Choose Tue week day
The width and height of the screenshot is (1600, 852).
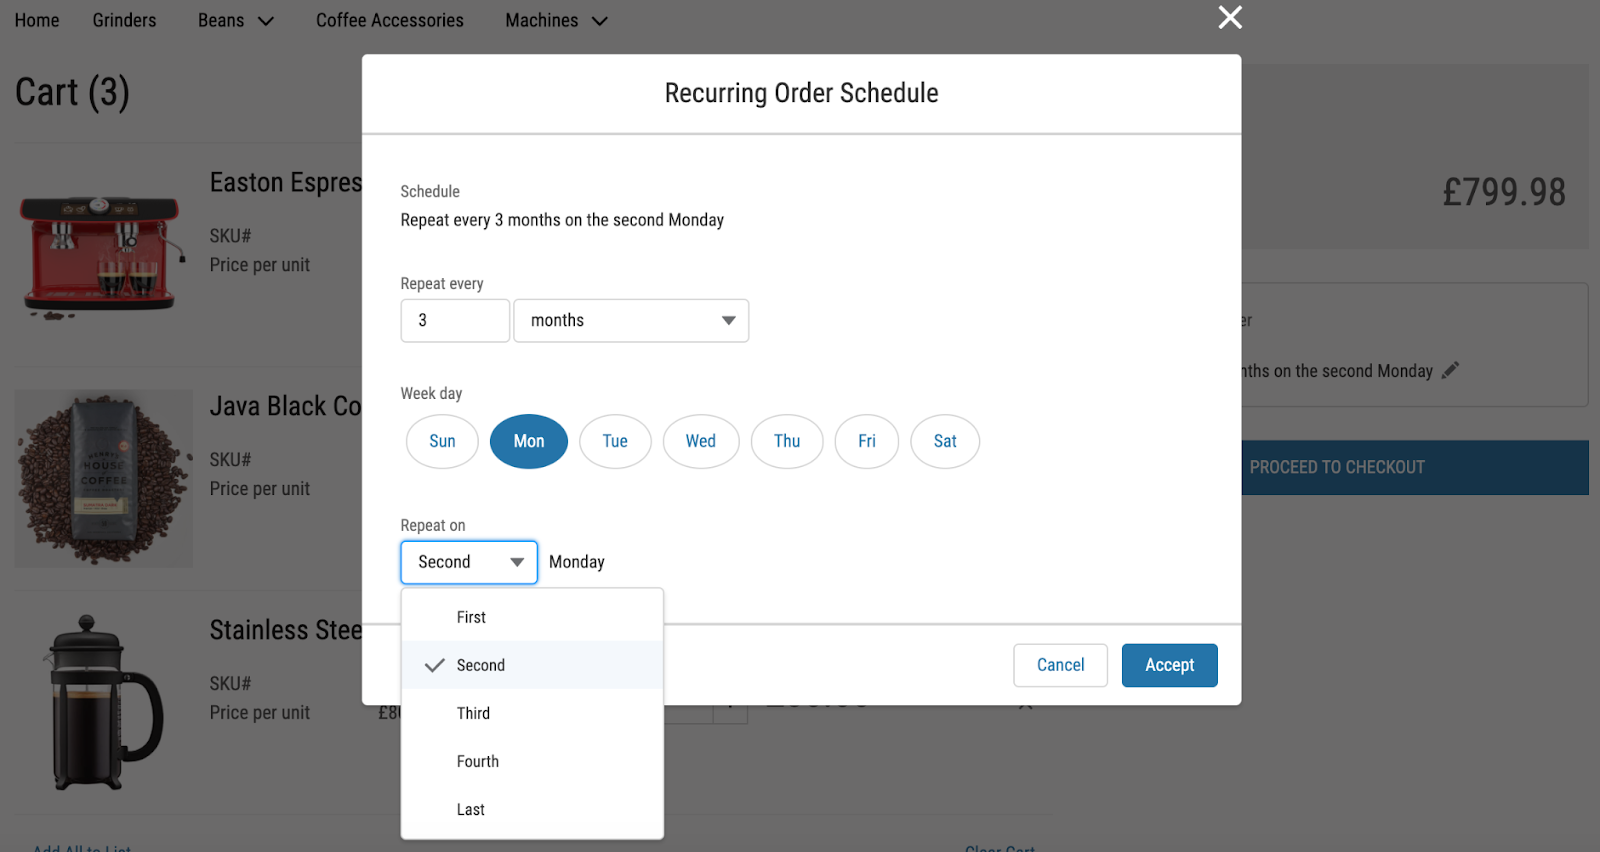pos(615,441)
